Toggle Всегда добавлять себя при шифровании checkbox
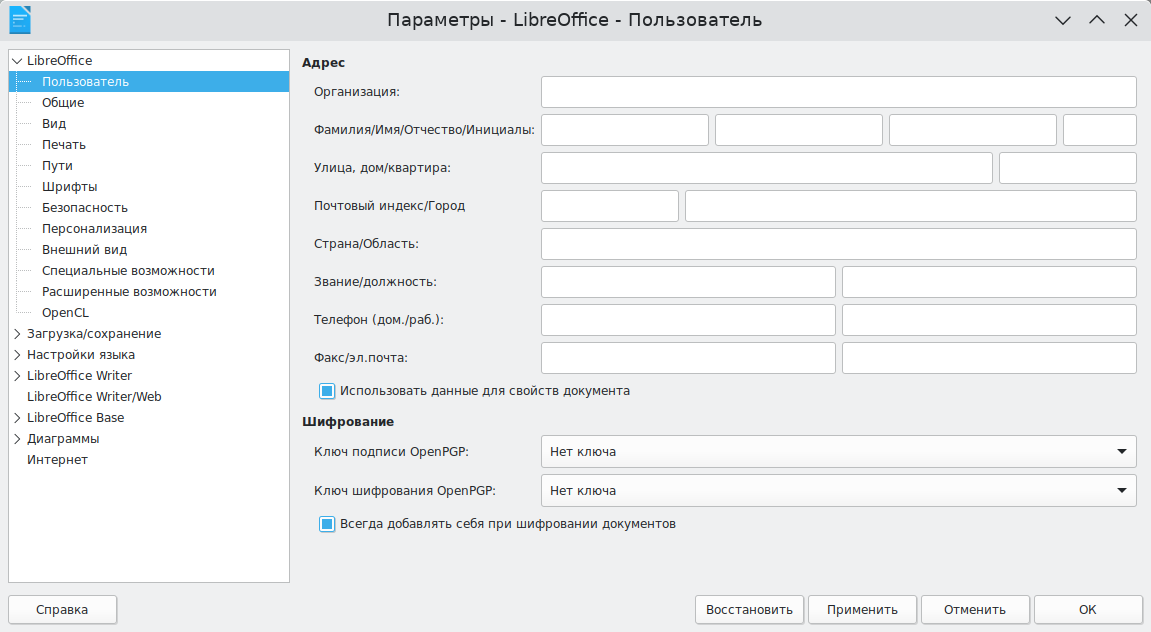This screenshot has width=1151, height=632. 327,524
